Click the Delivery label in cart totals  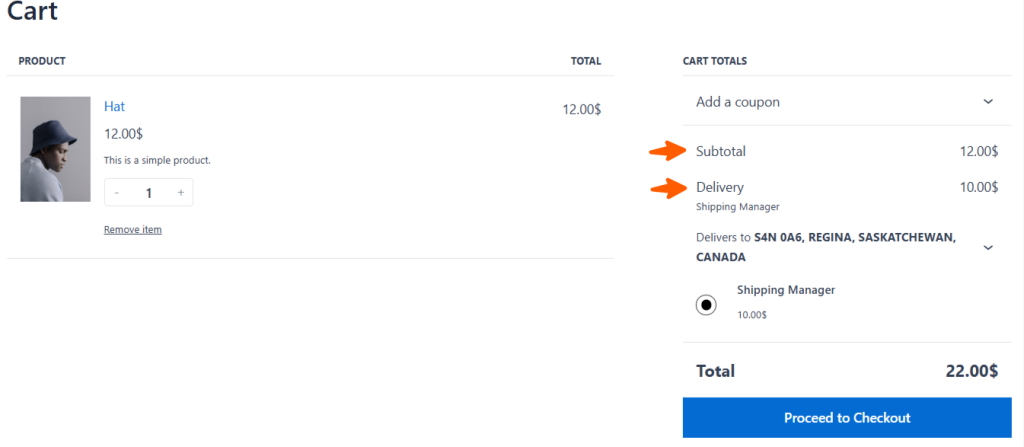(x=720, y=187)
